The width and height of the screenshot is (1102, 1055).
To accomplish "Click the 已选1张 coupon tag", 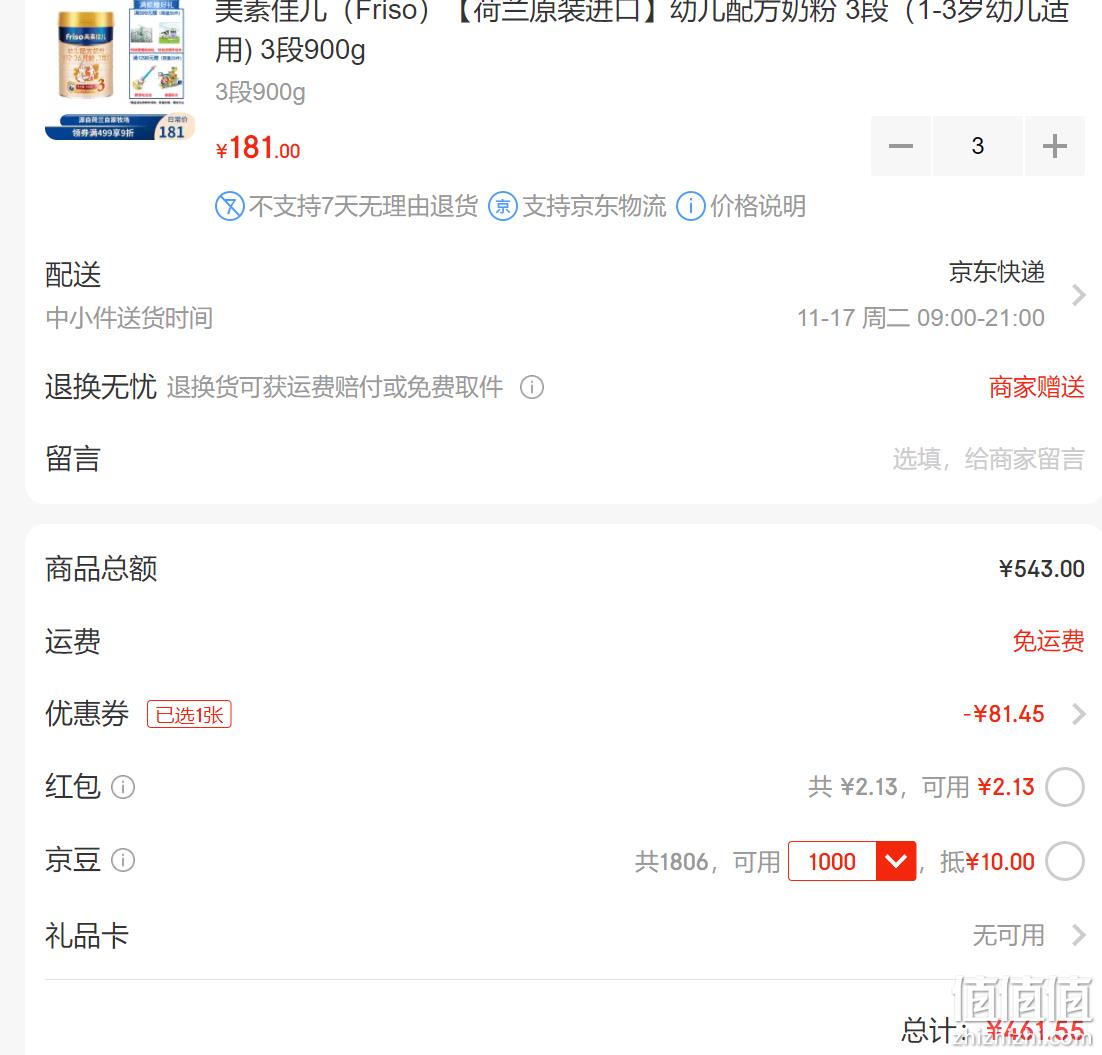I will click(189, 715).
